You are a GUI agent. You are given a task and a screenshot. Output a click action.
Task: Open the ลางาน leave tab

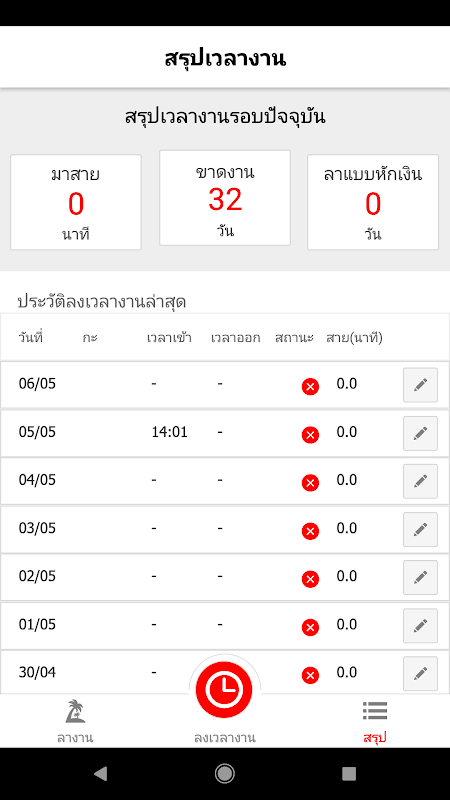(75, 720)
